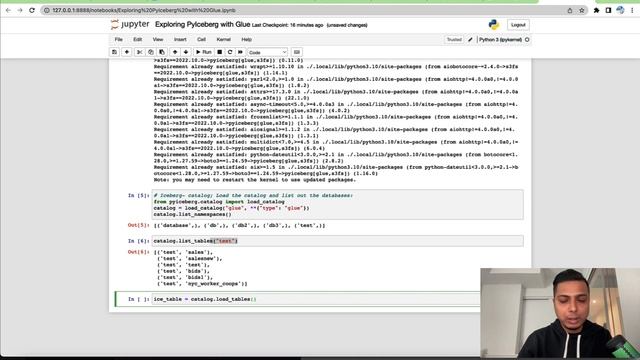Click the save and checkpoint icon
Image resolution: width=640 pixels, height=360 pixels.
(x=114, y=52)
